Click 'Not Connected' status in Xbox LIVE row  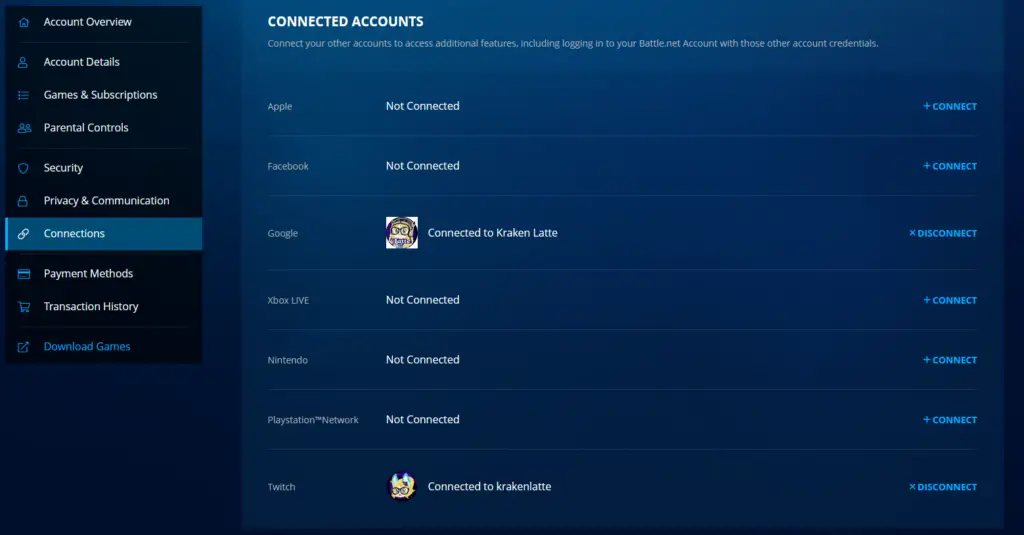423,300
